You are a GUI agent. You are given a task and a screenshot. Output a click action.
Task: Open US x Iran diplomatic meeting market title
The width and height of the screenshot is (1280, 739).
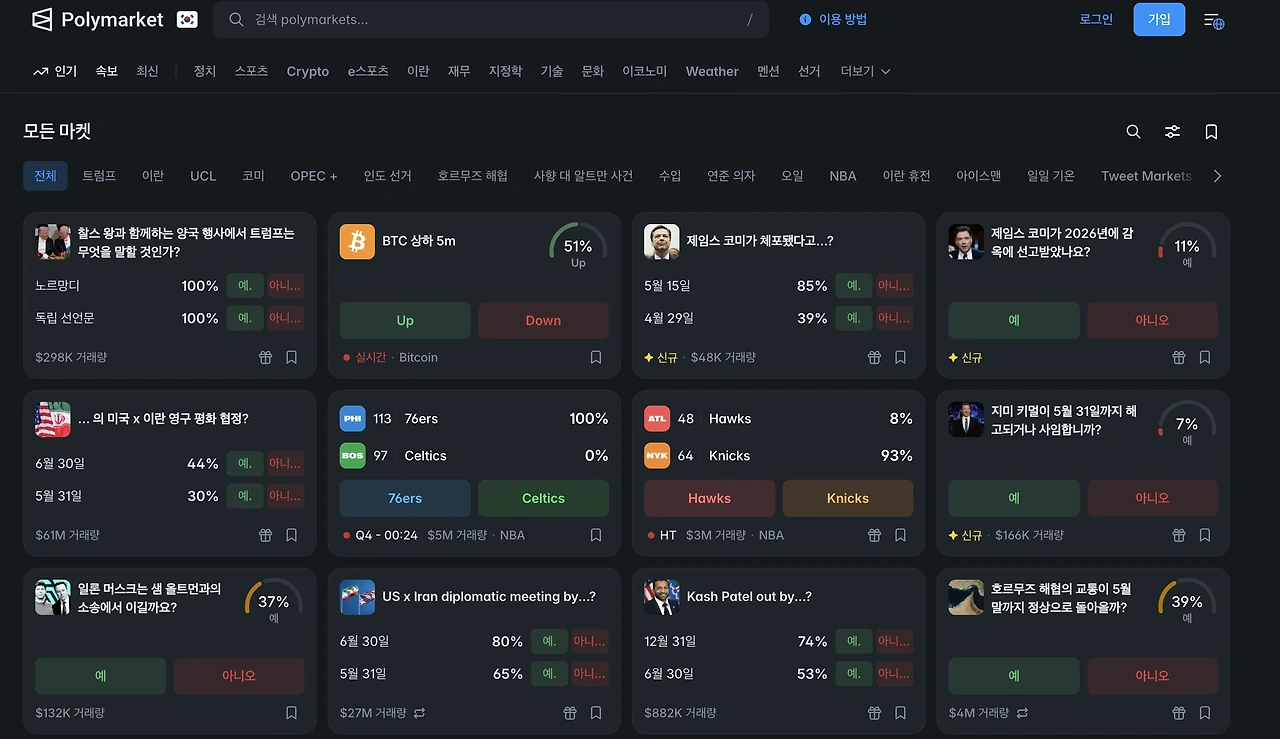pyautogui.click(x=489, y=597)
